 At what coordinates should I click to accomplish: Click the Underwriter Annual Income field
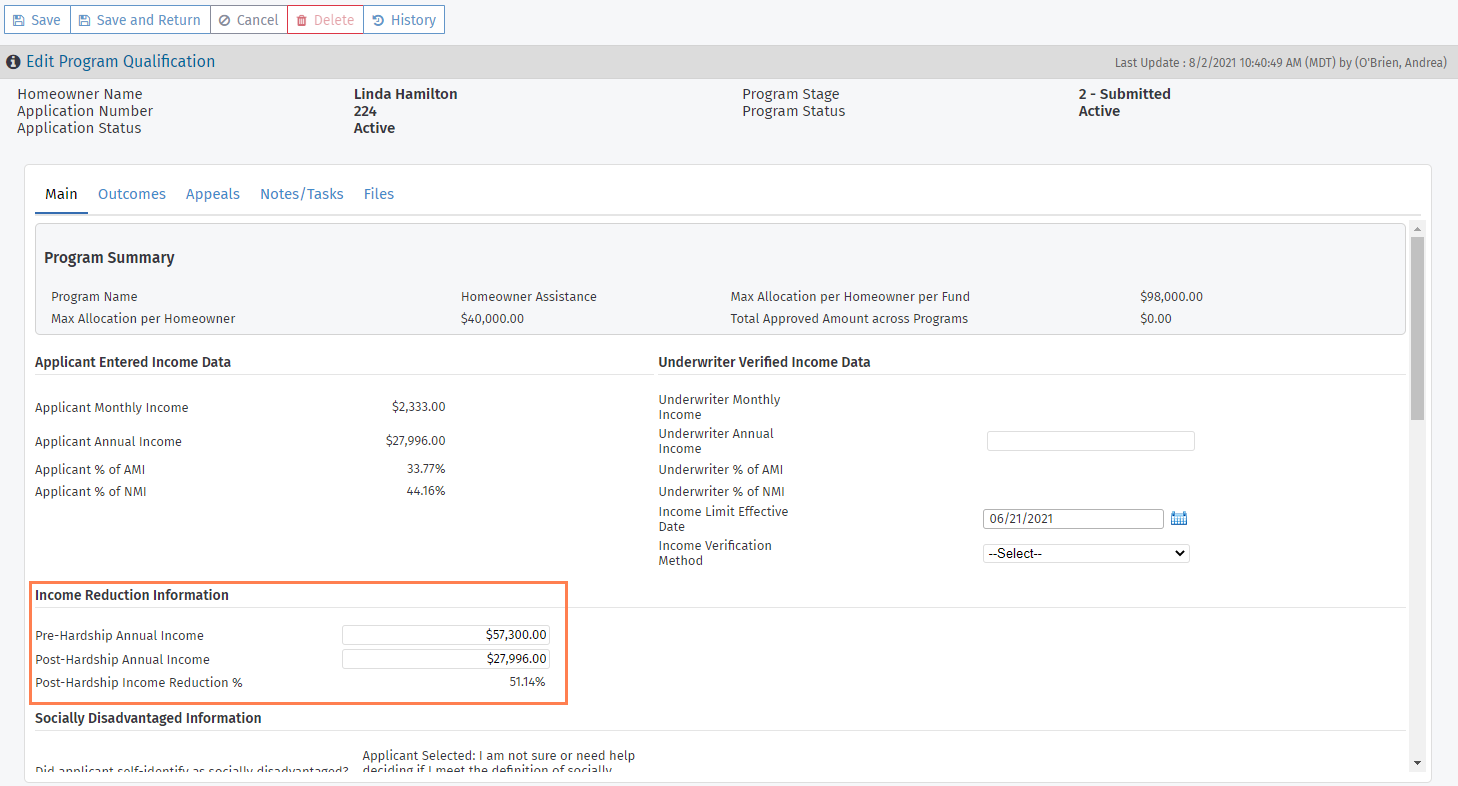[1090, 441]
